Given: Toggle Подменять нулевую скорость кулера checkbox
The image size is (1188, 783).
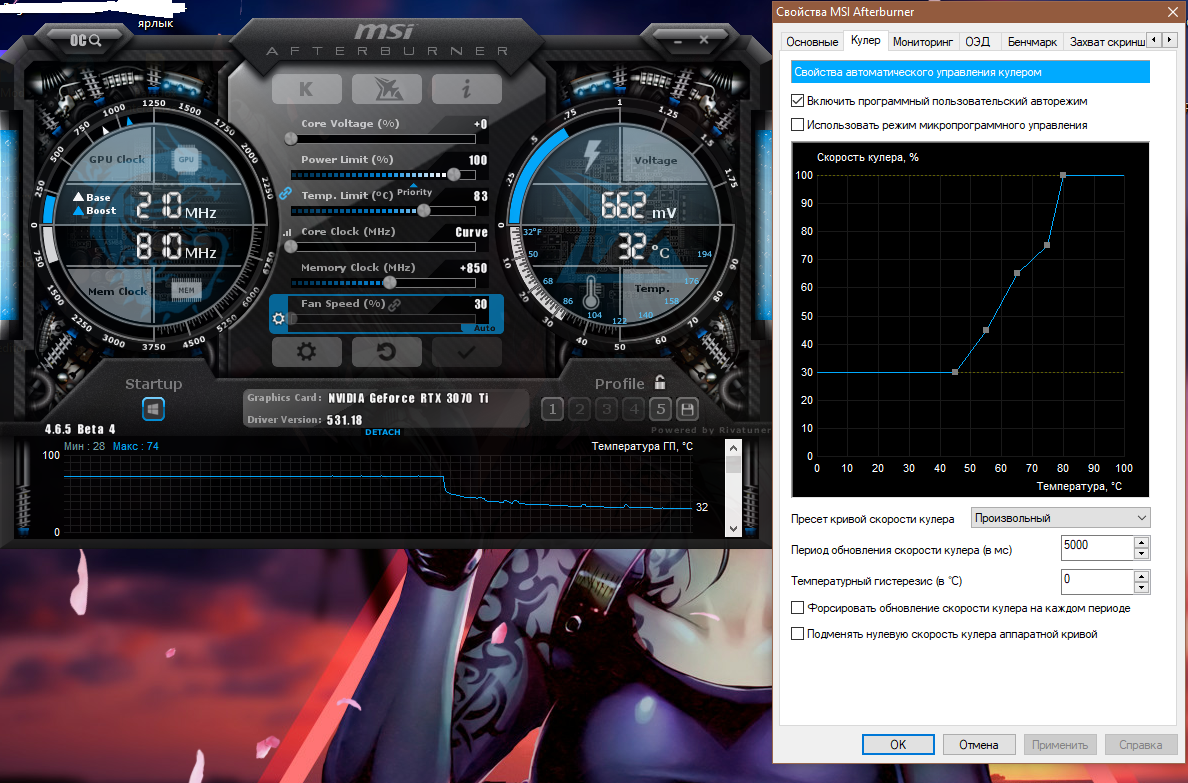Looking at the screenshot, I should pyautogui.click(x=797, y=634).
